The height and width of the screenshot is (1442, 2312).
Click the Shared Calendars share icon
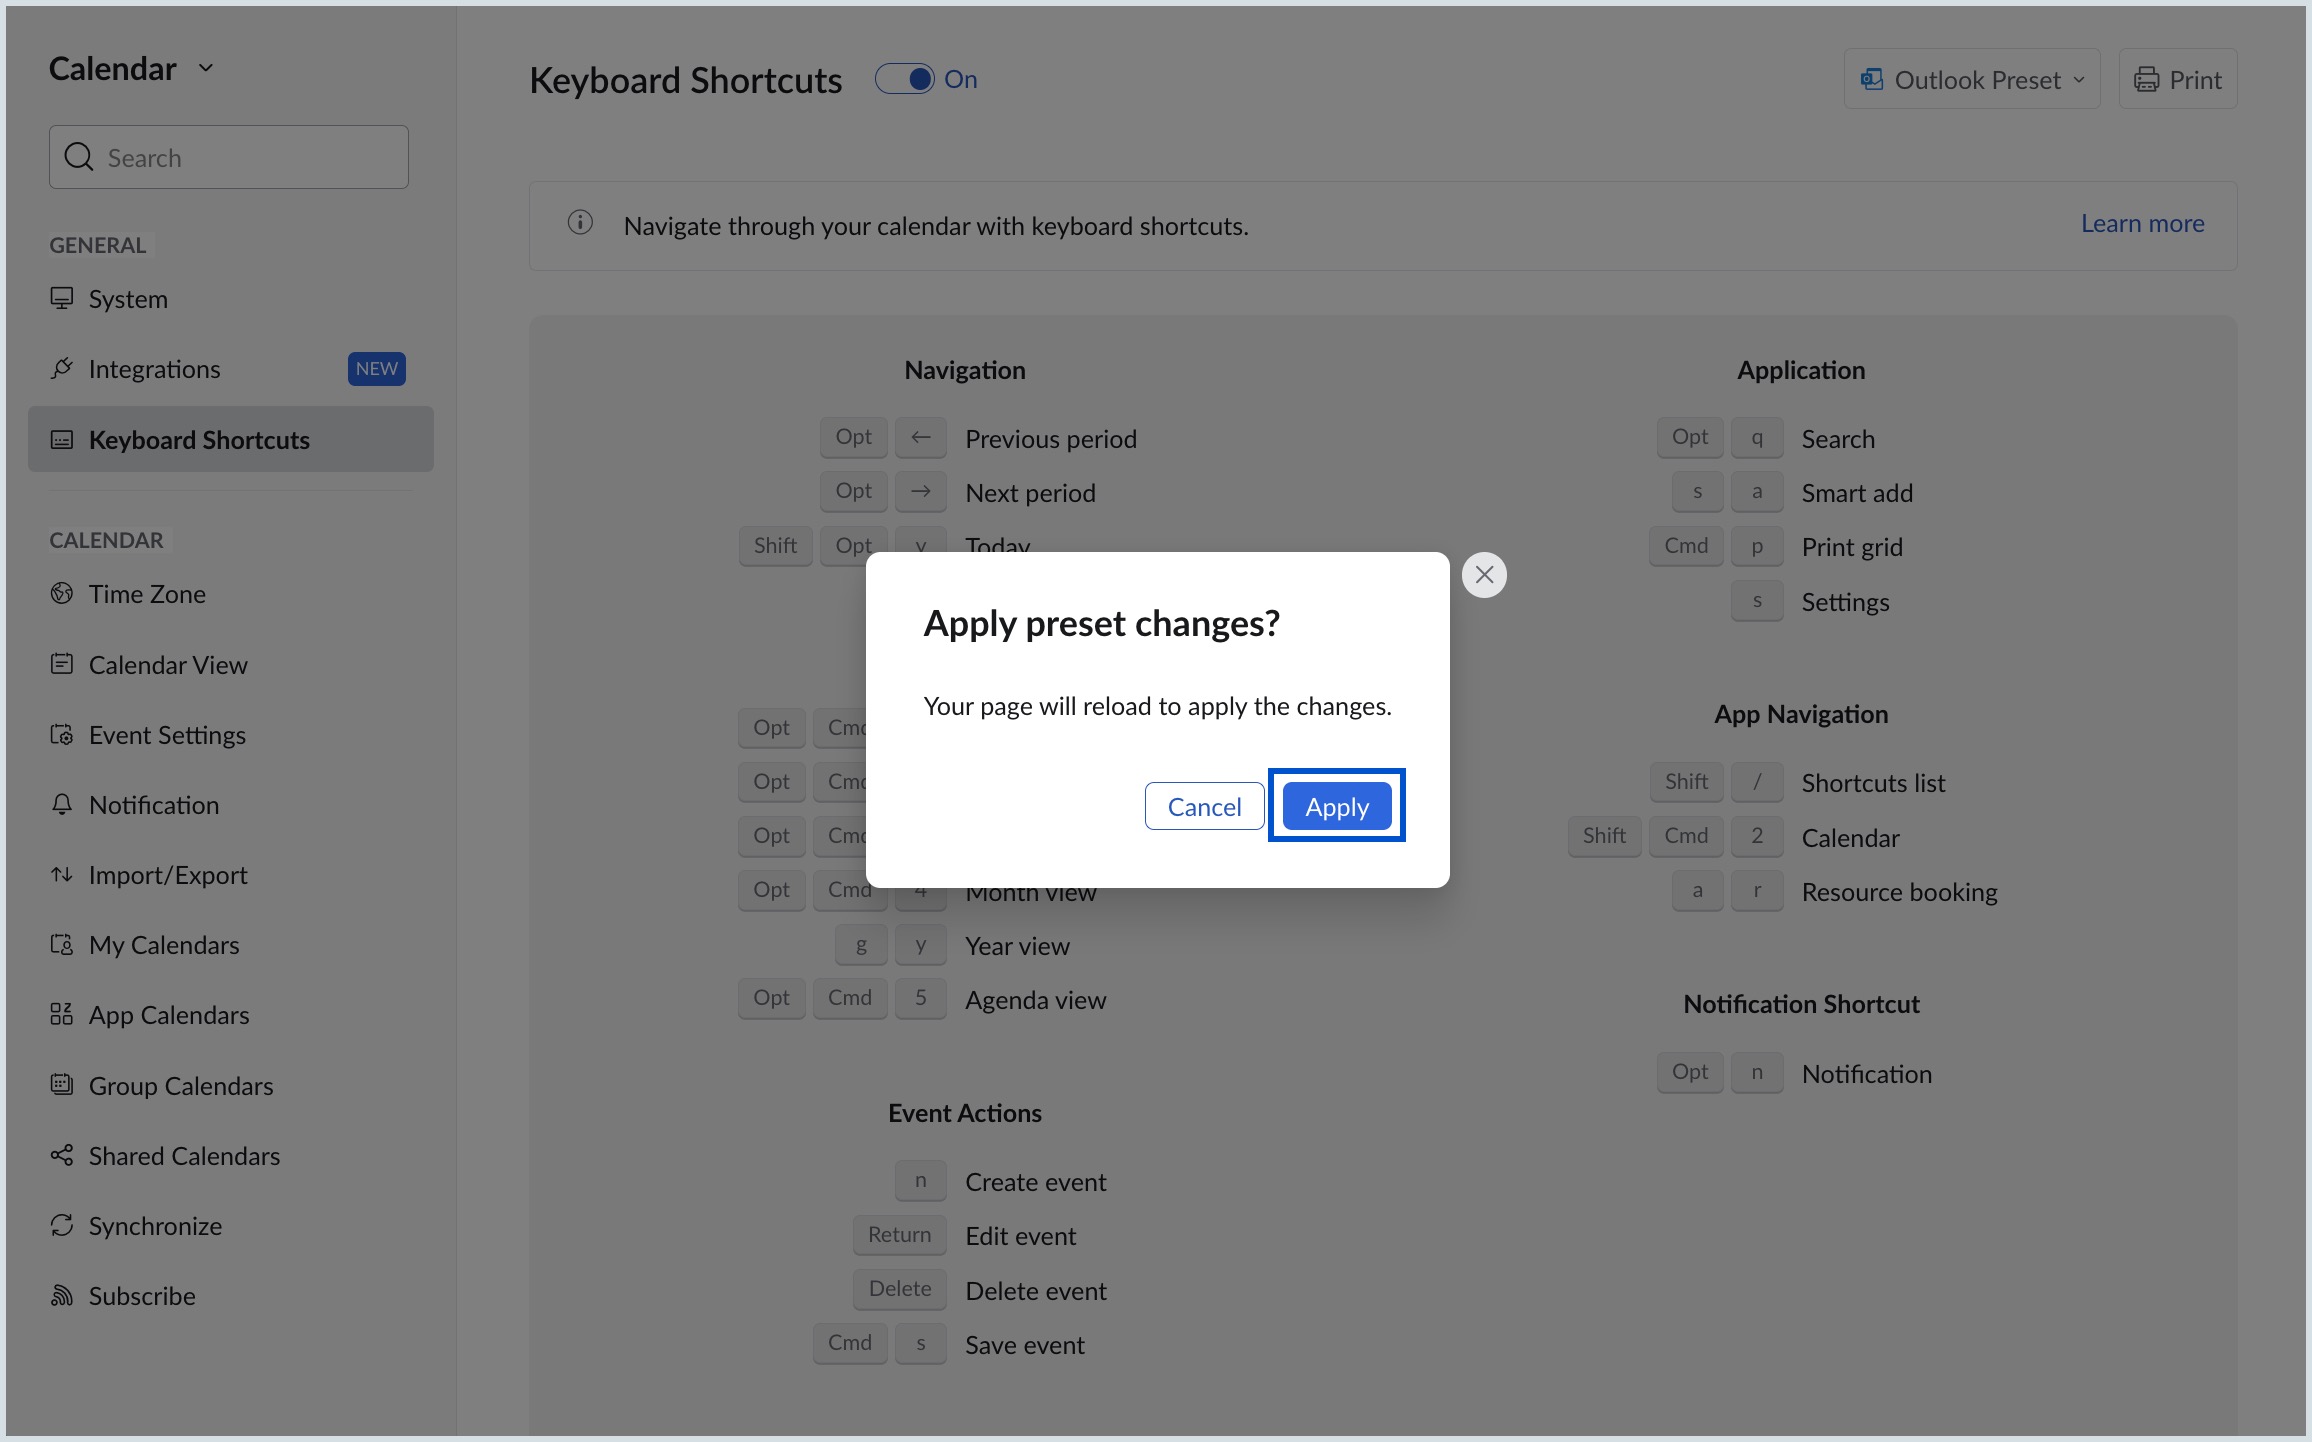pyautogui.click(x=62, y=1155)
